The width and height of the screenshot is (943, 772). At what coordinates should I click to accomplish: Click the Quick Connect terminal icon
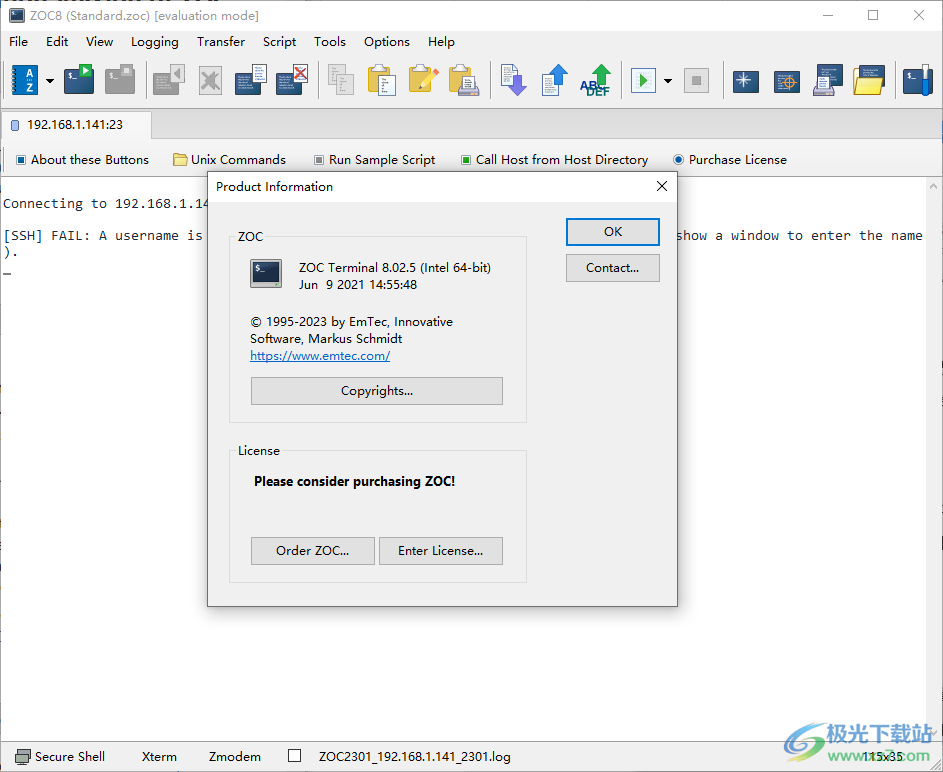point(79,79)
